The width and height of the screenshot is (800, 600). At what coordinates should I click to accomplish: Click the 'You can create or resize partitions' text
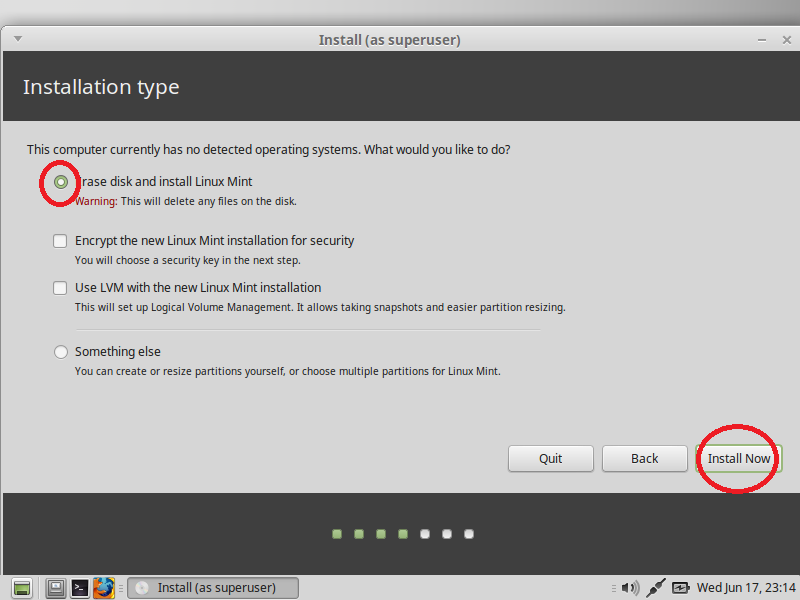click(288, 371)
